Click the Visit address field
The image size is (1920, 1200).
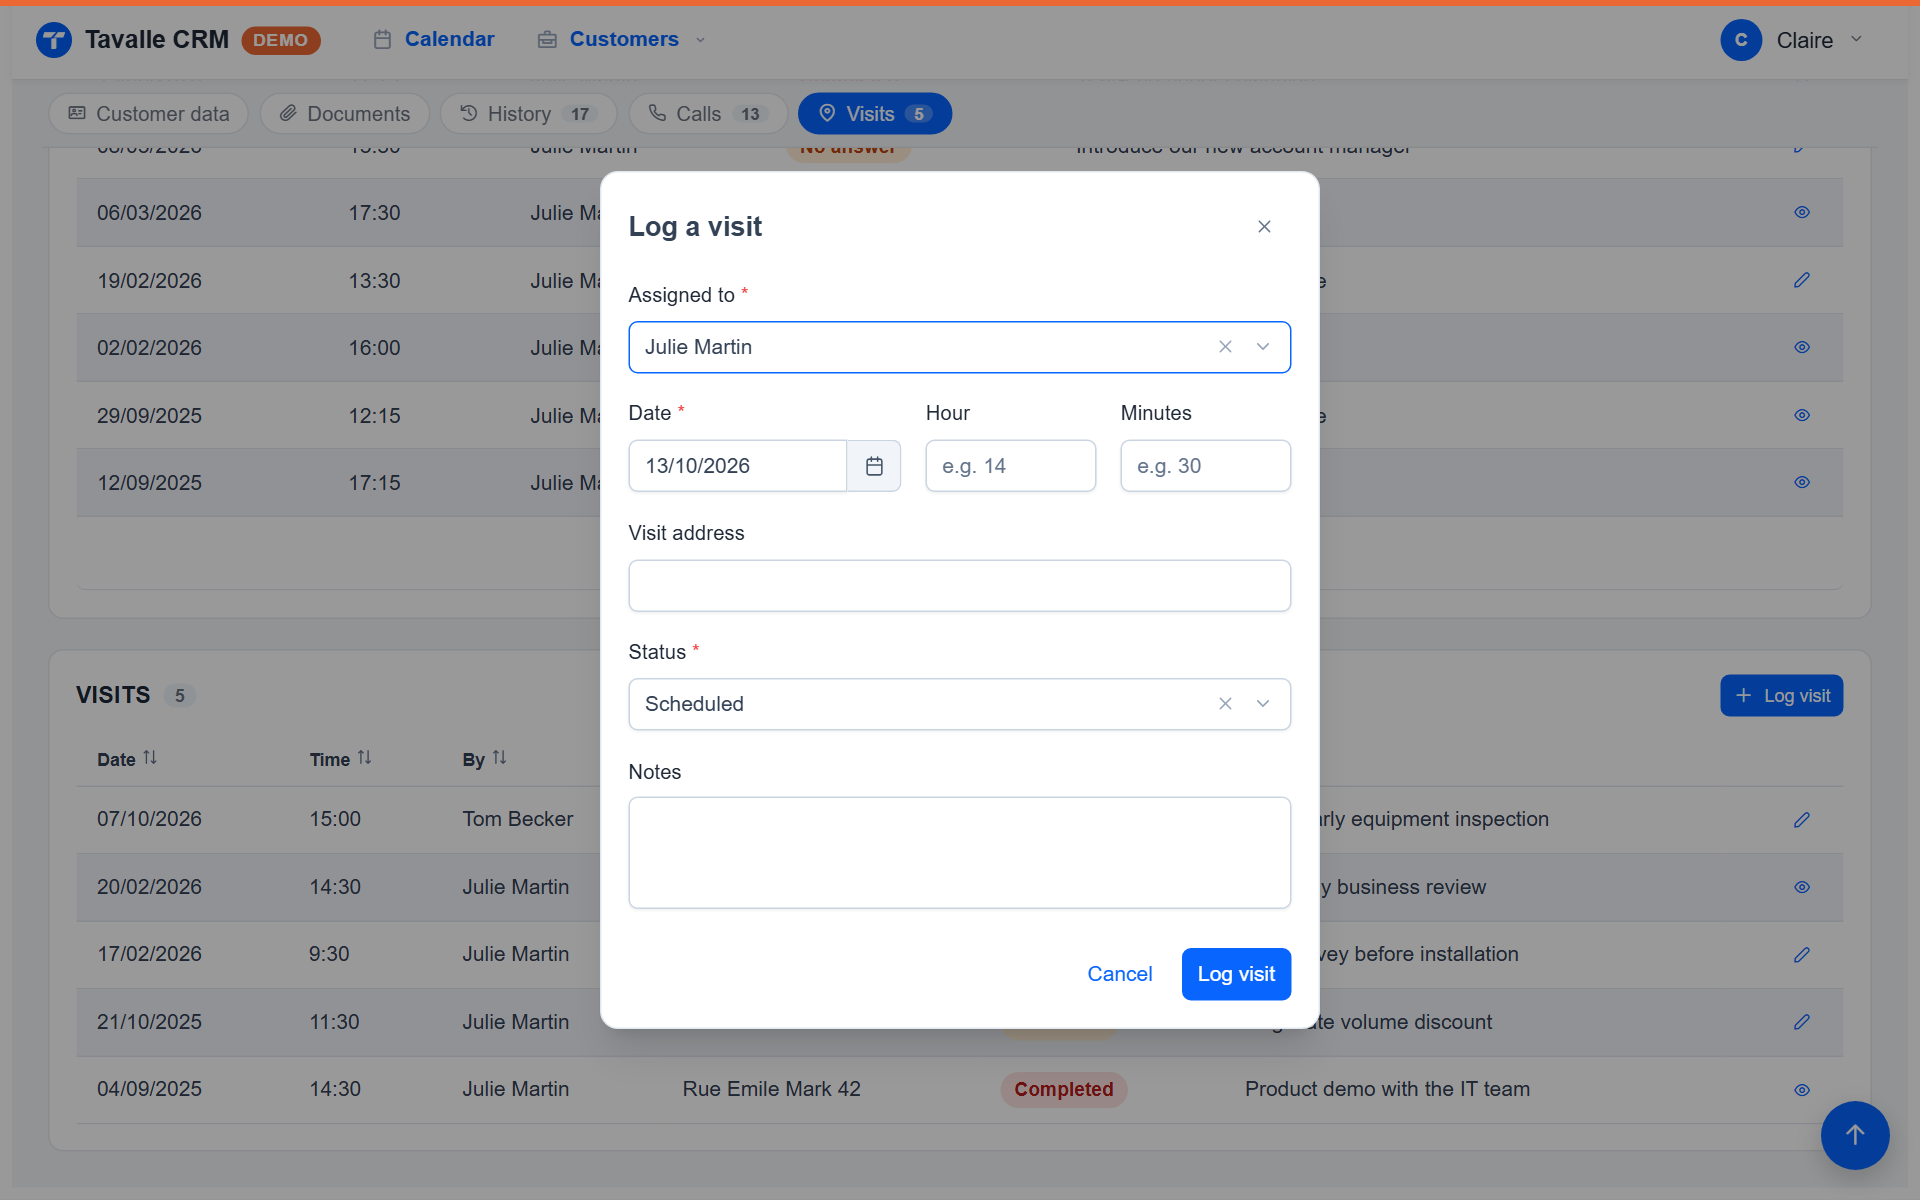[x=959, y=586]
